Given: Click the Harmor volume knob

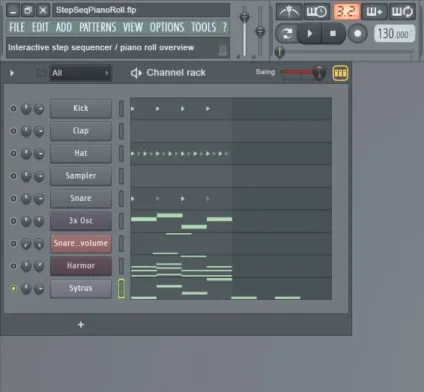Looking at the screenshot, I should point(39,266).
